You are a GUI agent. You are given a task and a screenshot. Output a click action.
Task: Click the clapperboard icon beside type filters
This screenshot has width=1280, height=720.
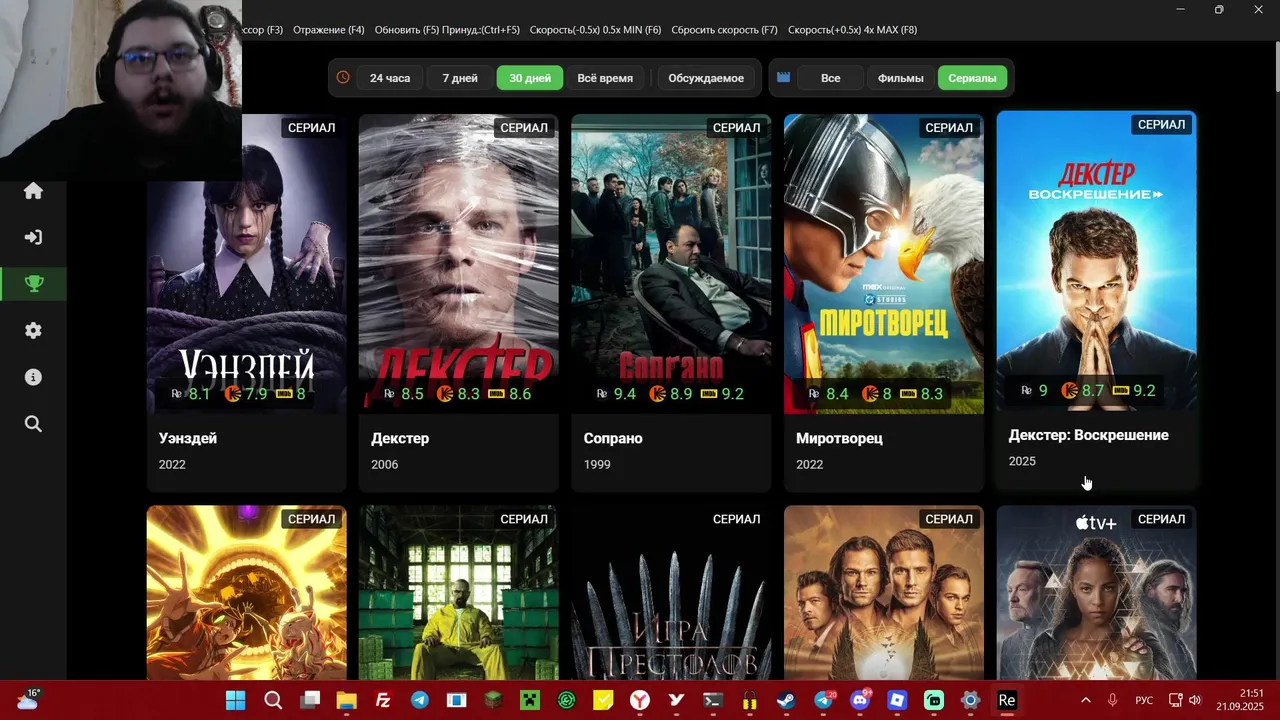click(x=783, y=77)
